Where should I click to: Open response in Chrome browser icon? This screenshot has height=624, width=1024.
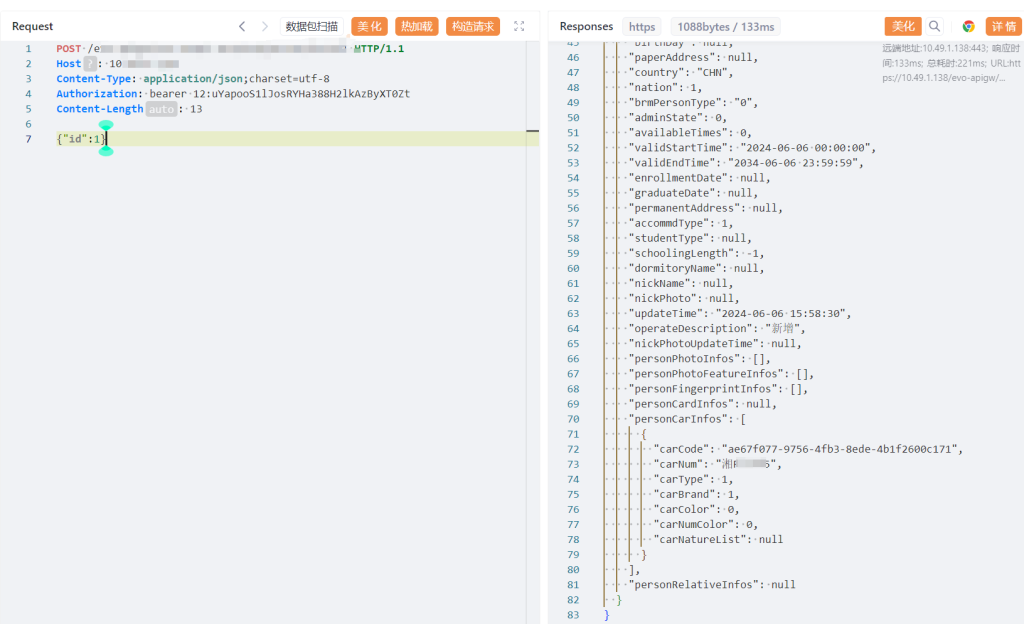point(968,26)
